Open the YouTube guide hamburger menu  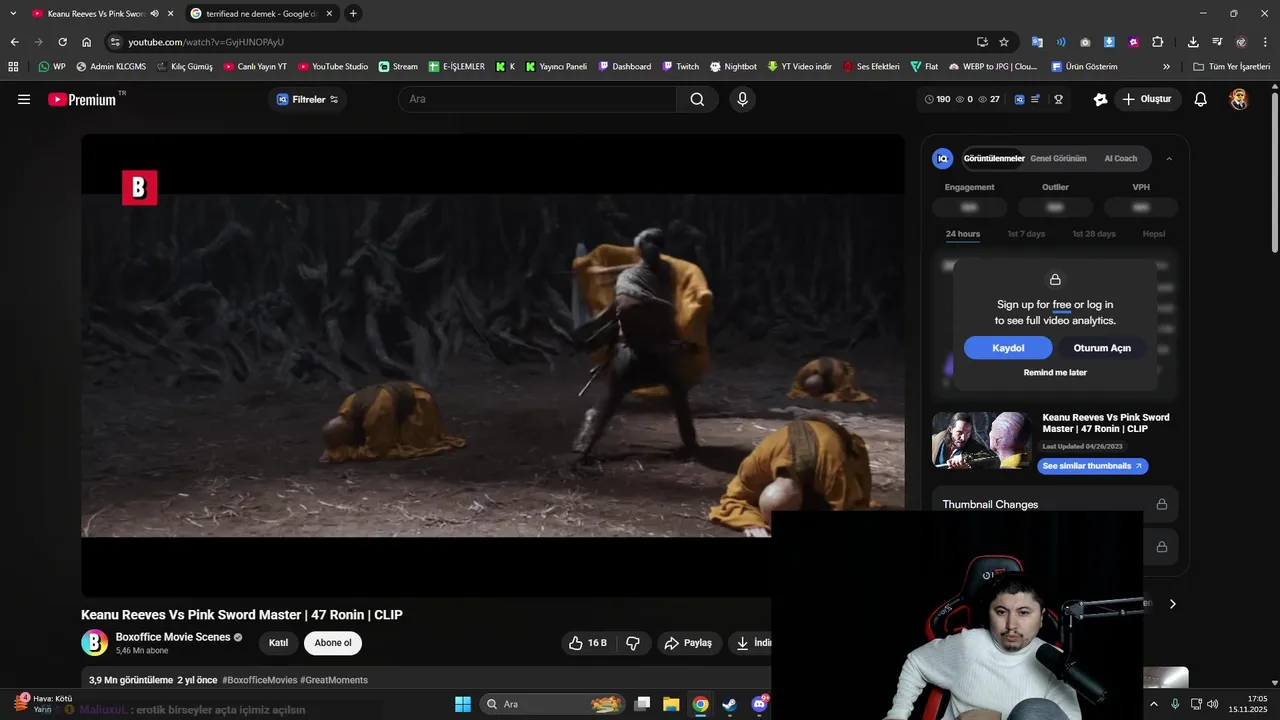24,99
